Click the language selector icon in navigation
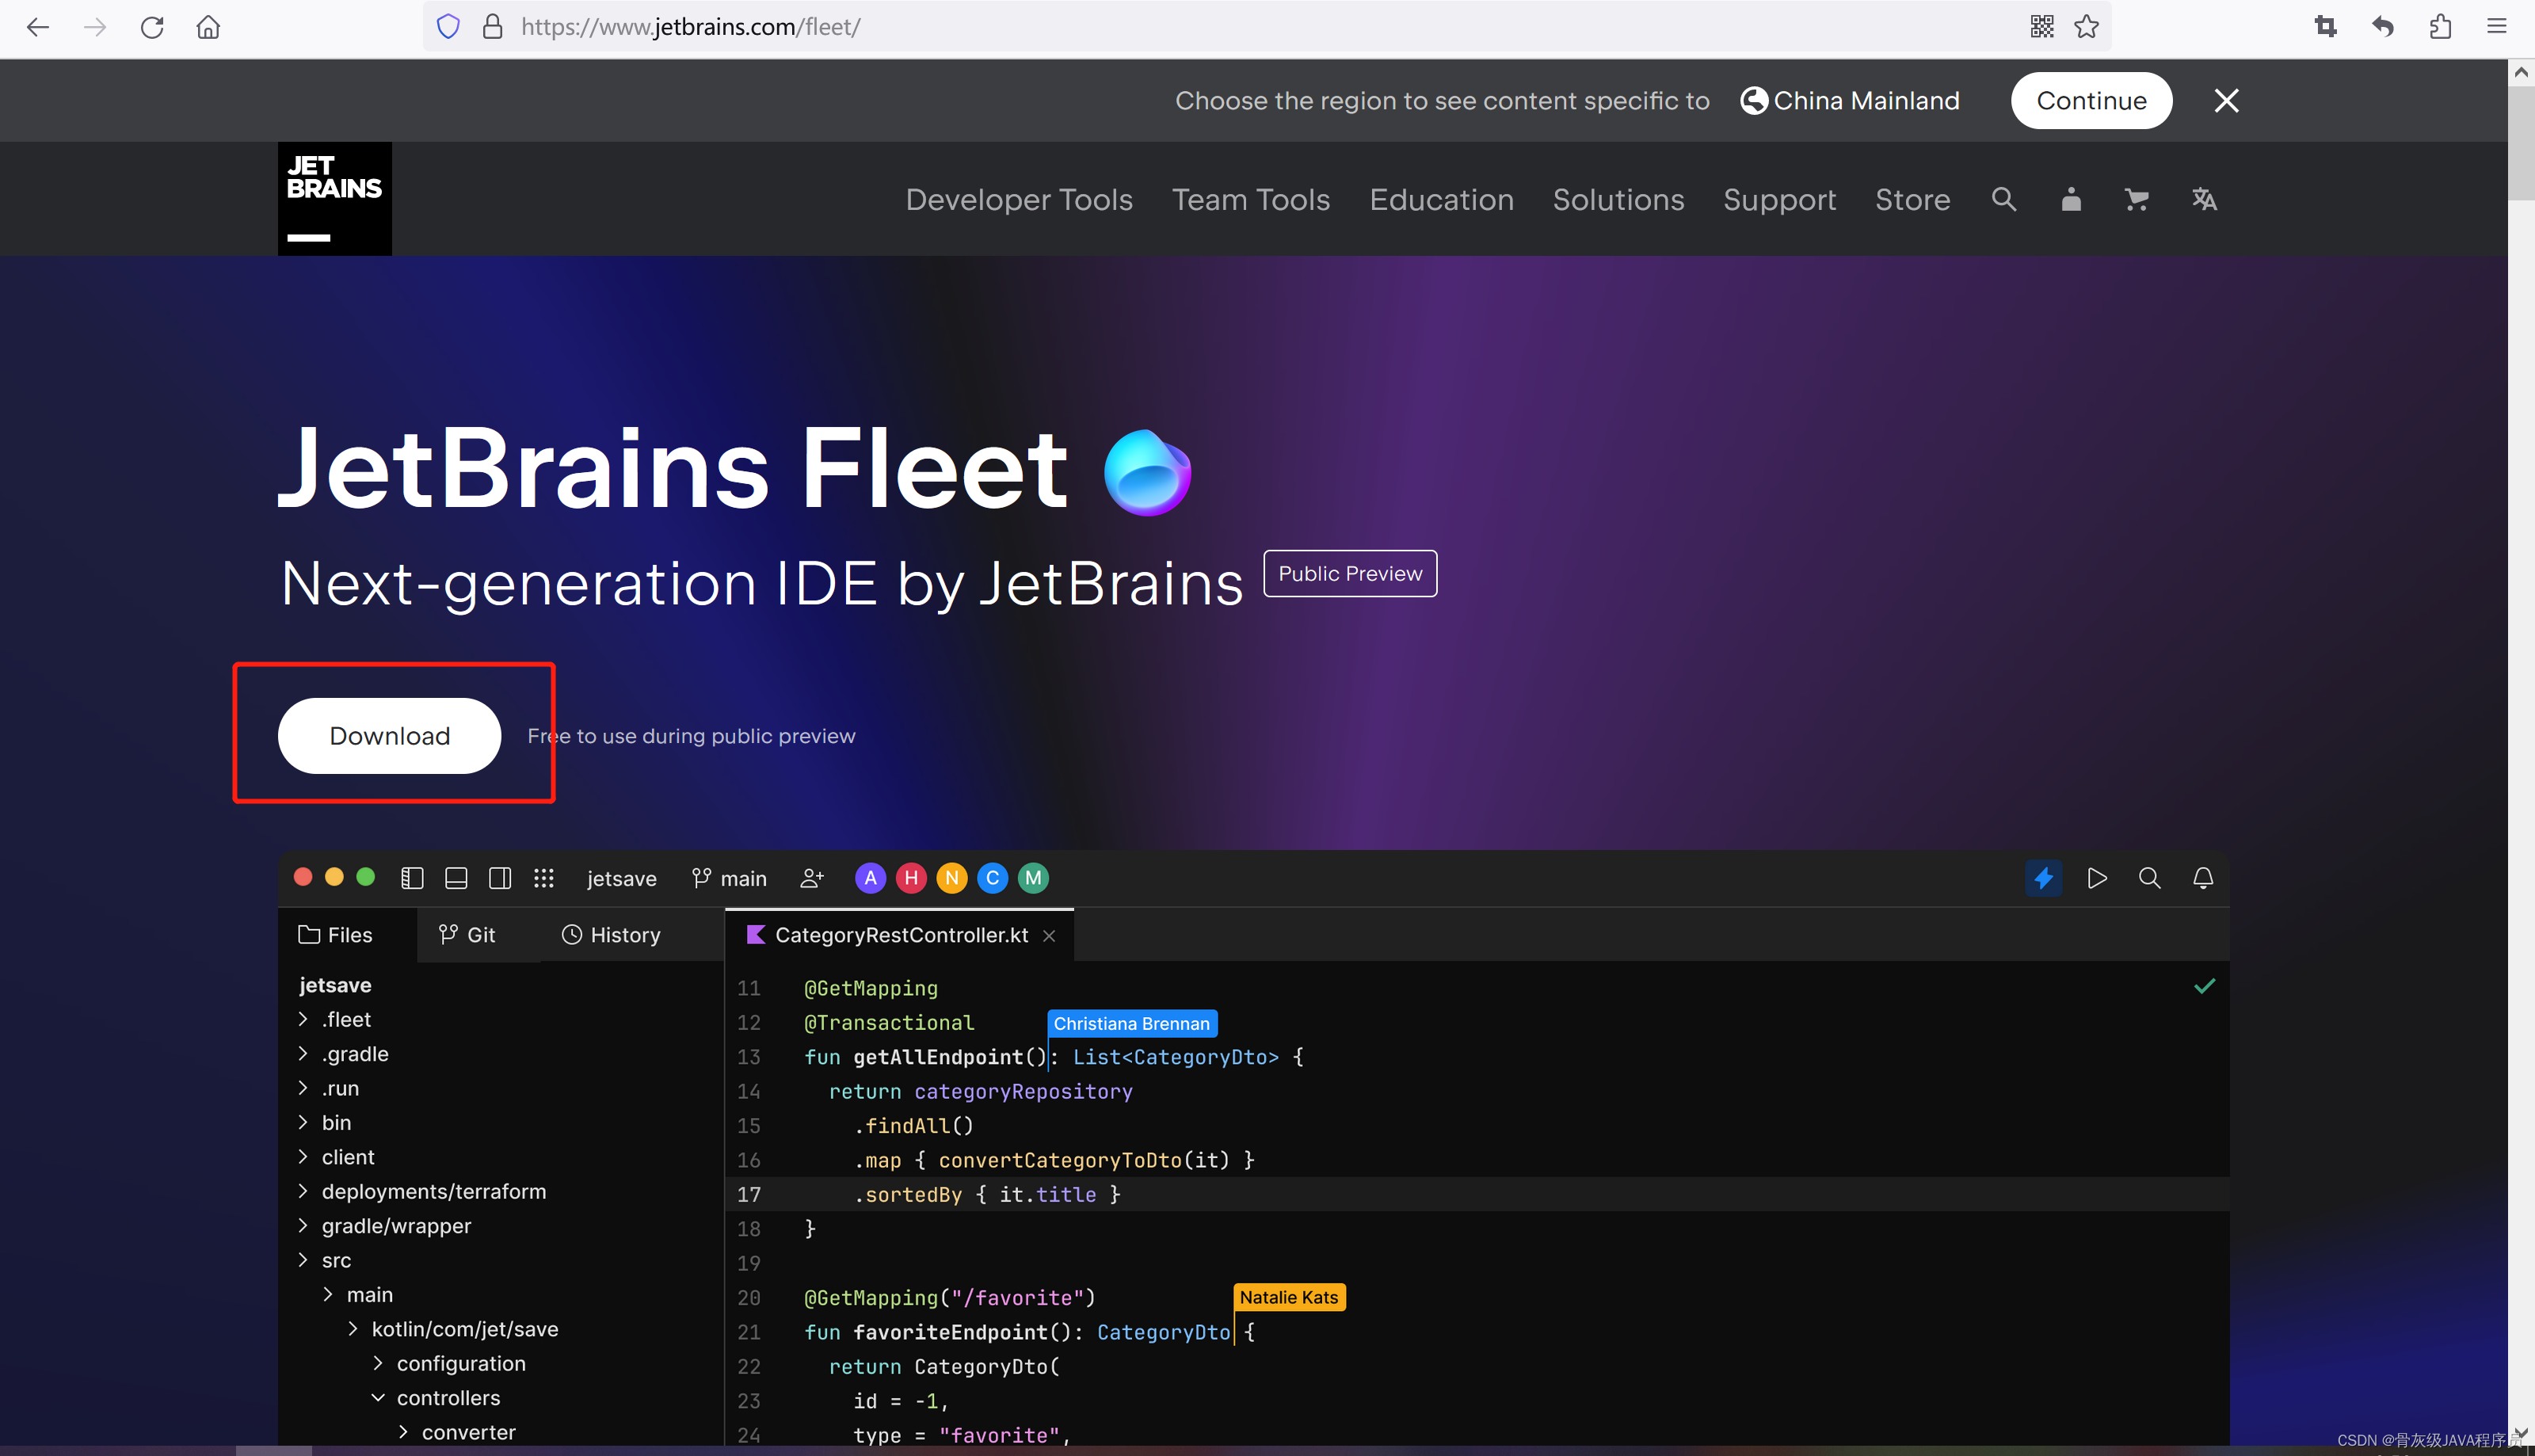2535x1456 pixels. [2204, 199]
